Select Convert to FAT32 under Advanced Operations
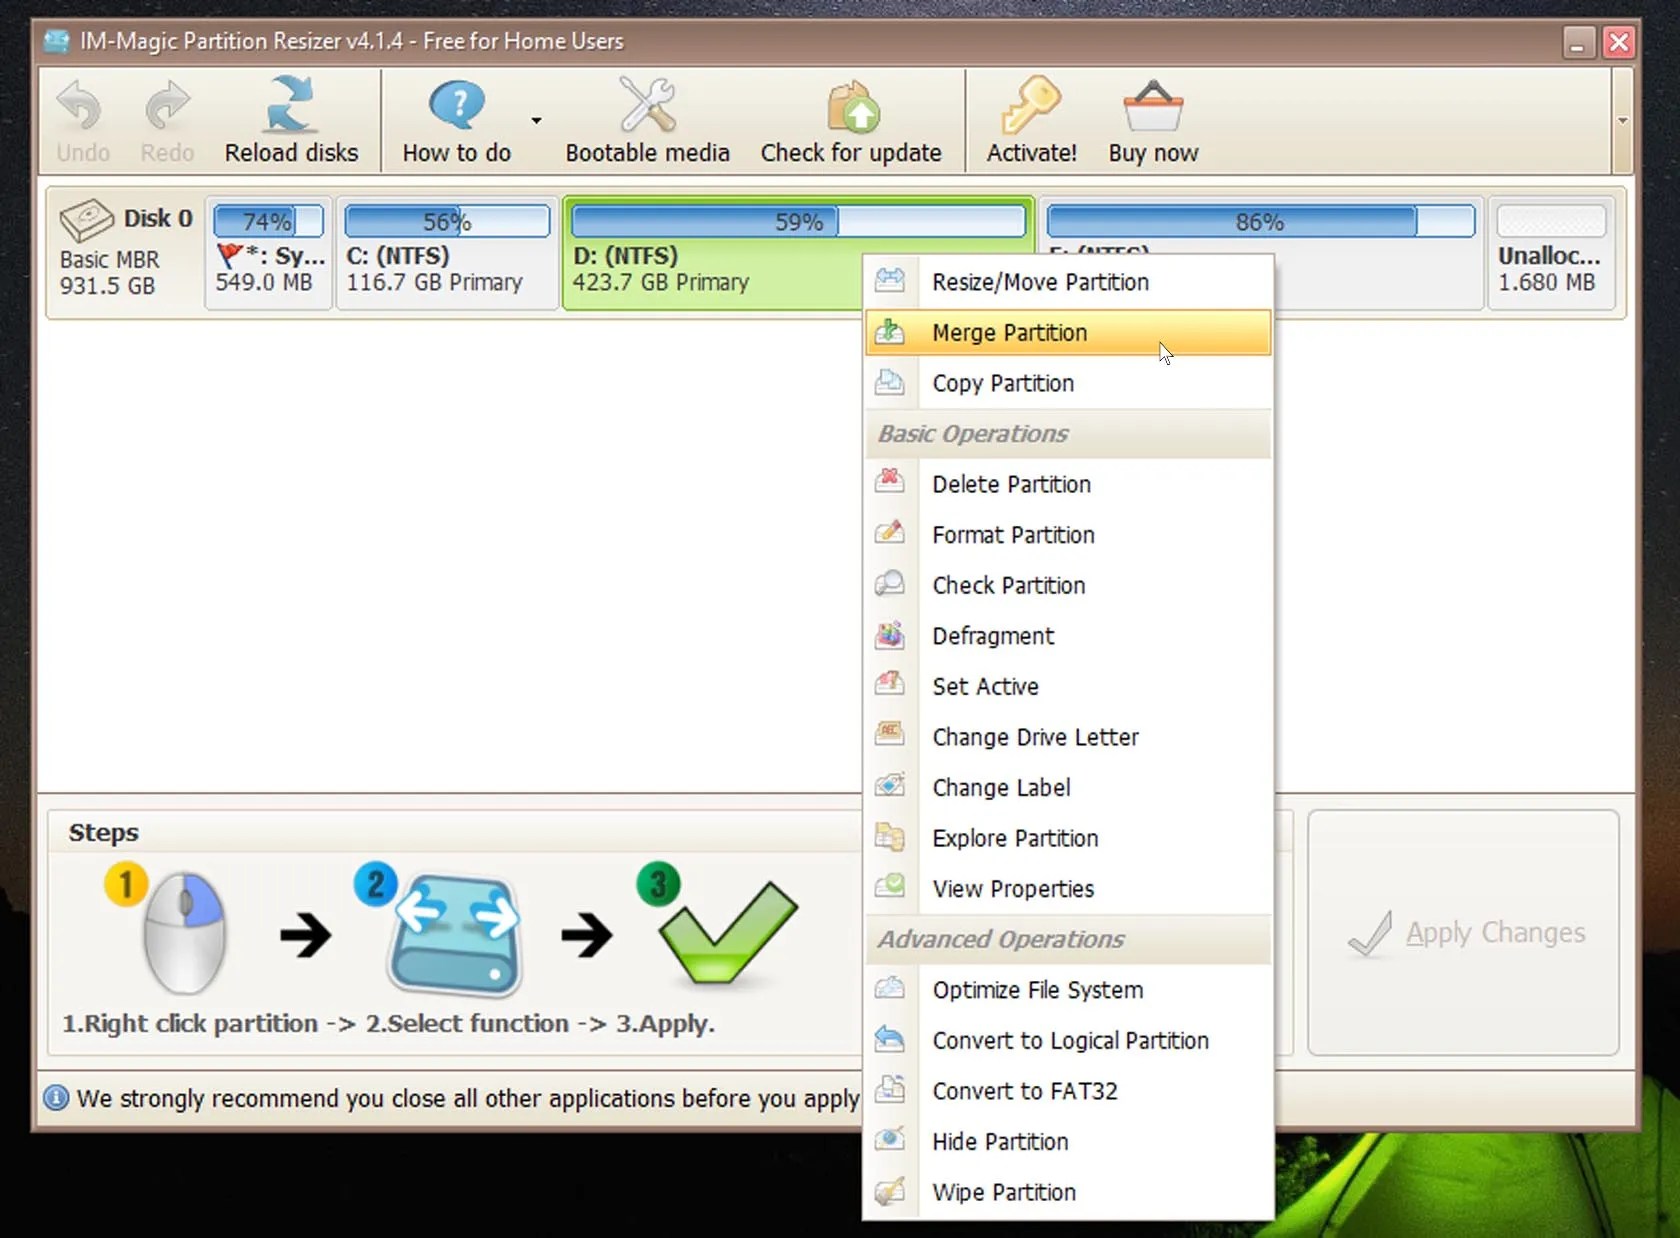 point(1024,1091)
